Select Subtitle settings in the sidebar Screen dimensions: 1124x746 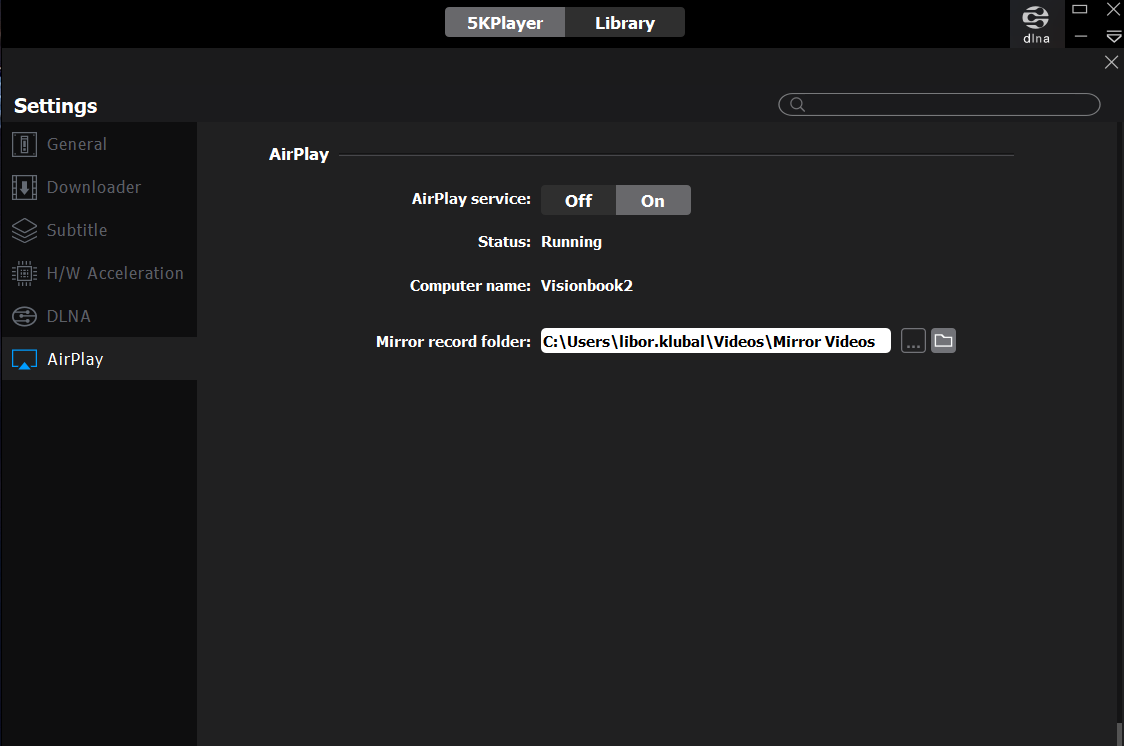tap(76, 230)
